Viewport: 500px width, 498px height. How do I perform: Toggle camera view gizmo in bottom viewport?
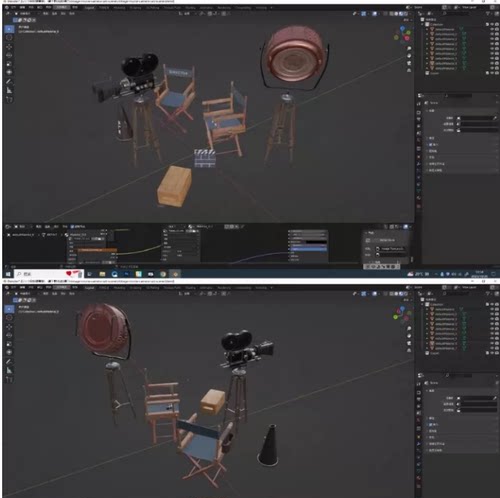409,343
